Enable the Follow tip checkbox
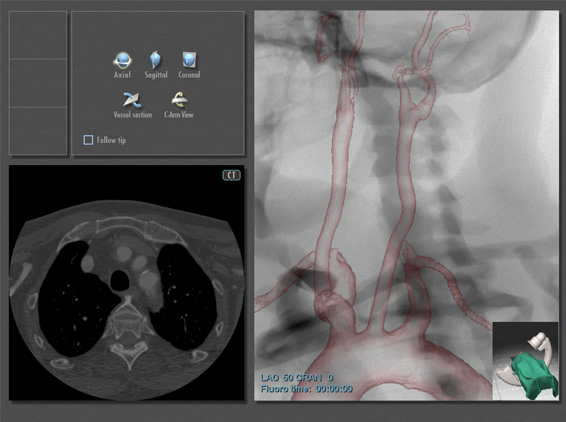This screenshot has width=566, height=422. [88, 140]
